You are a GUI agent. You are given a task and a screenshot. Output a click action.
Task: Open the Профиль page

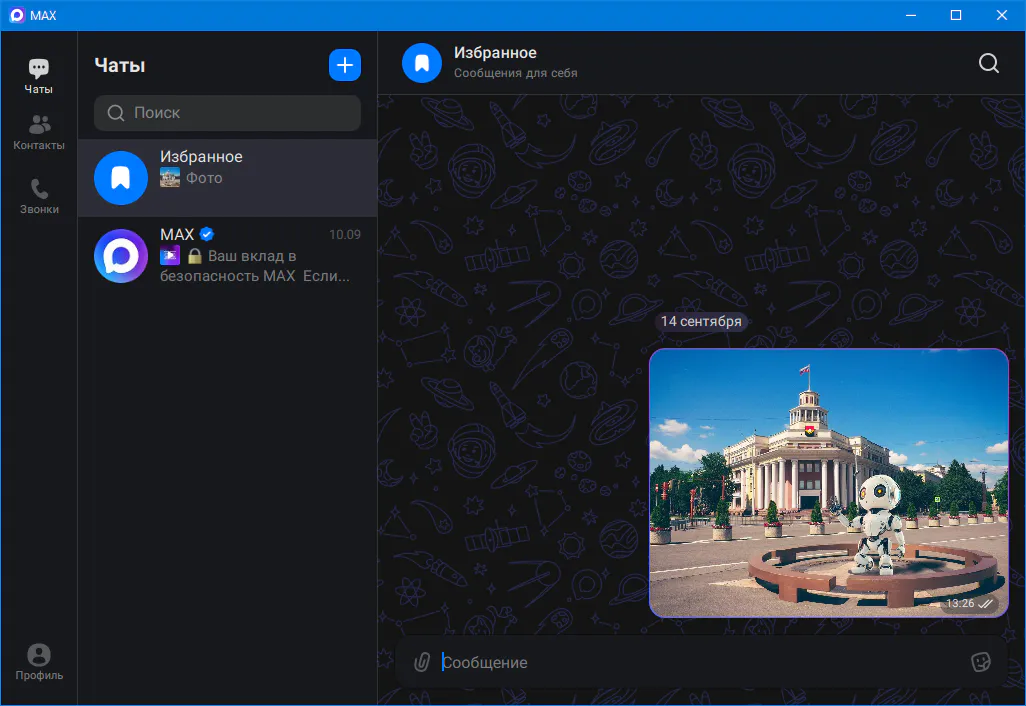(x=39, y=663)
